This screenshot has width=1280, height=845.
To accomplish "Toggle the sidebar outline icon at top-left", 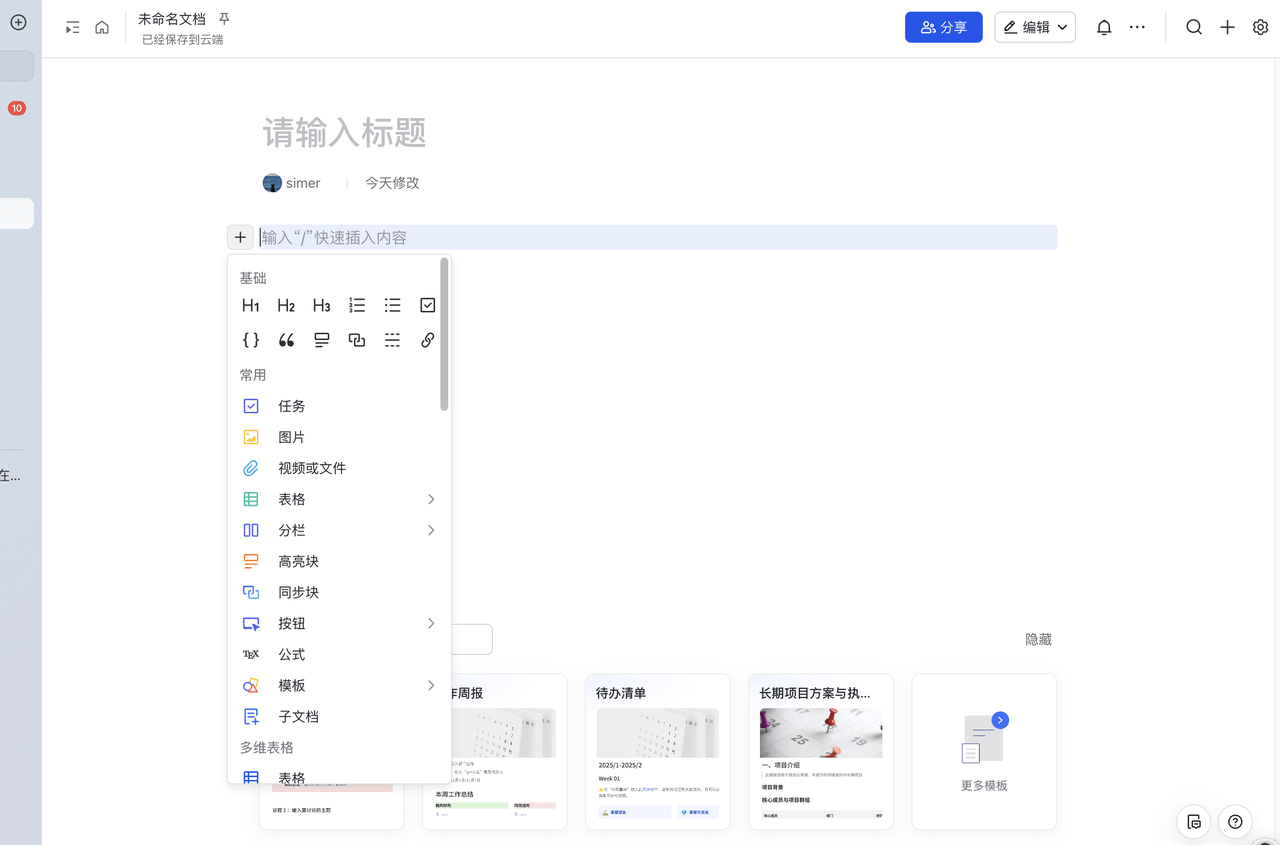I will (73, 28).
